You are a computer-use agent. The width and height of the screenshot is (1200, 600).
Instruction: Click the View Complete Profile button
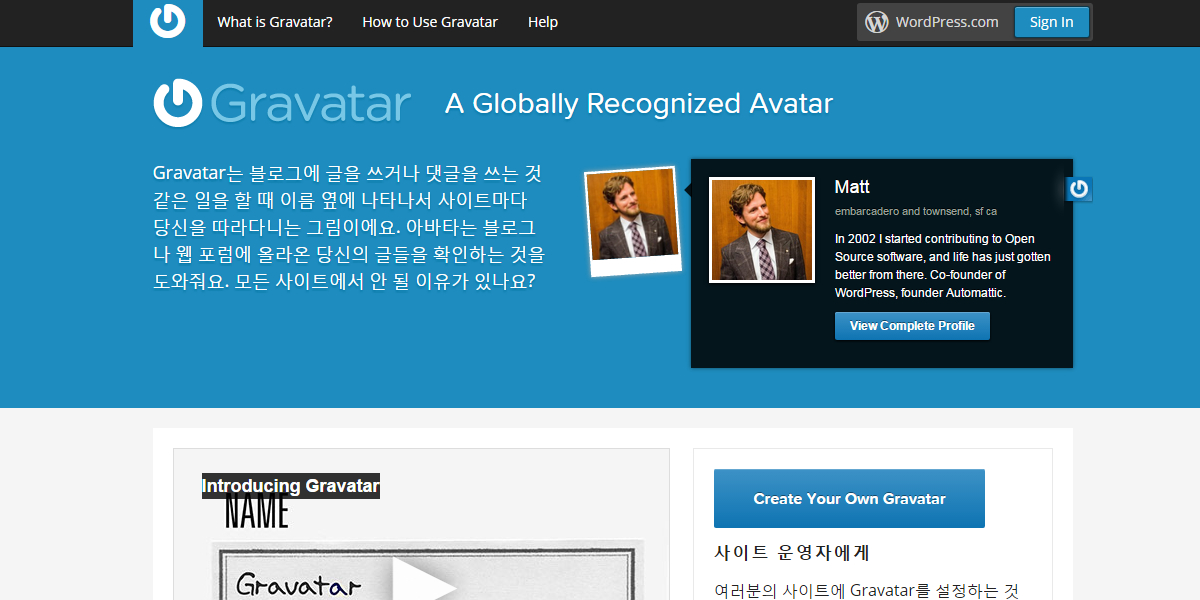911,325
